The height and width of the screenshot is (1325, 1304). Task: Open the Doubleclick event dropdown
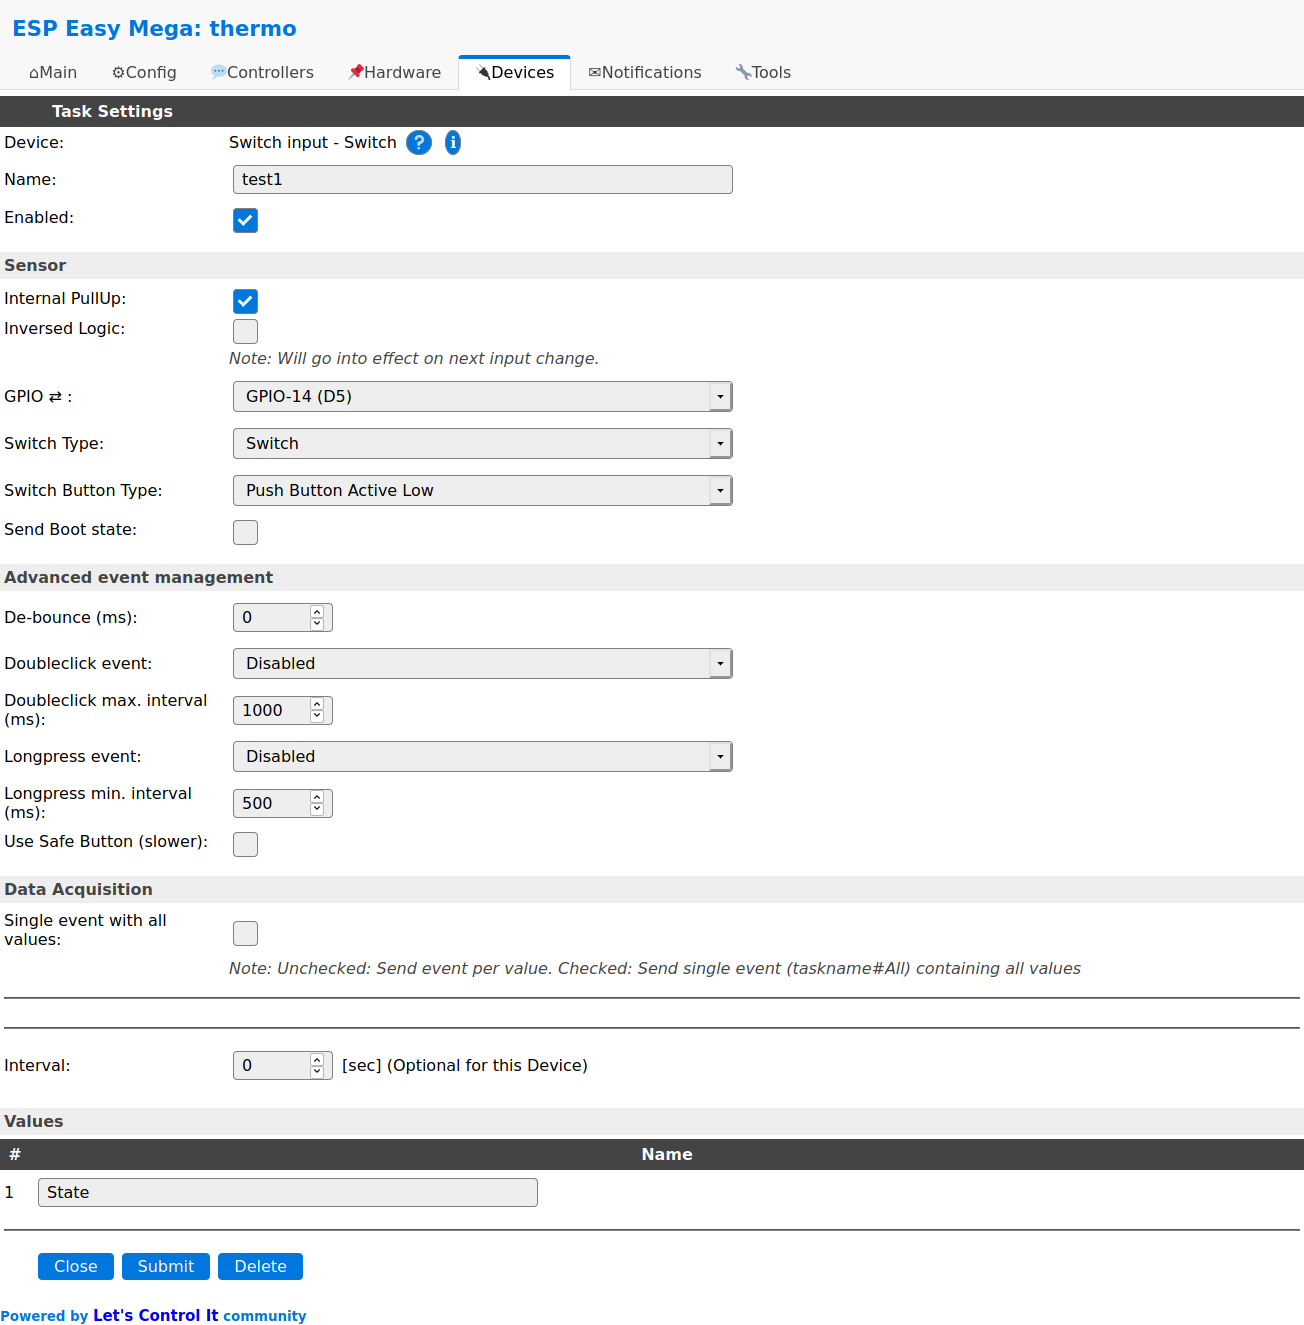483,663
